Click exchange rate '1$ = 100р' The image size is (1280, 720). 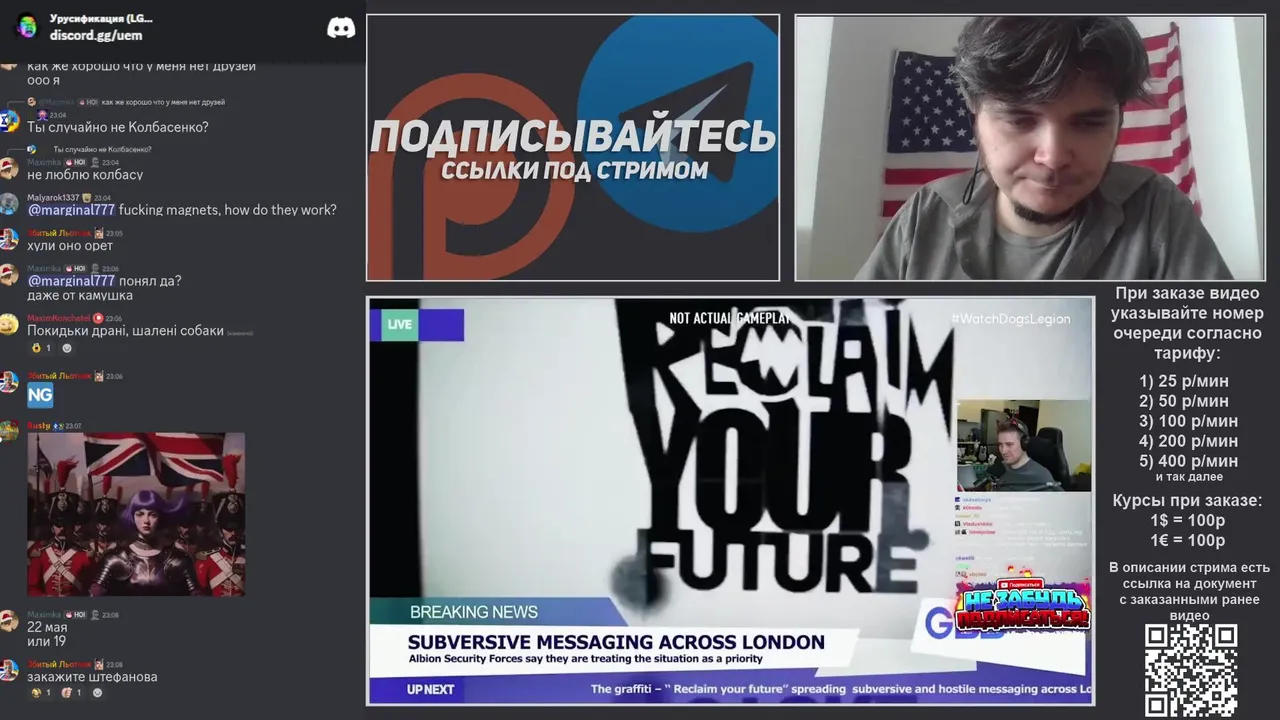[x=1187, y=520]
